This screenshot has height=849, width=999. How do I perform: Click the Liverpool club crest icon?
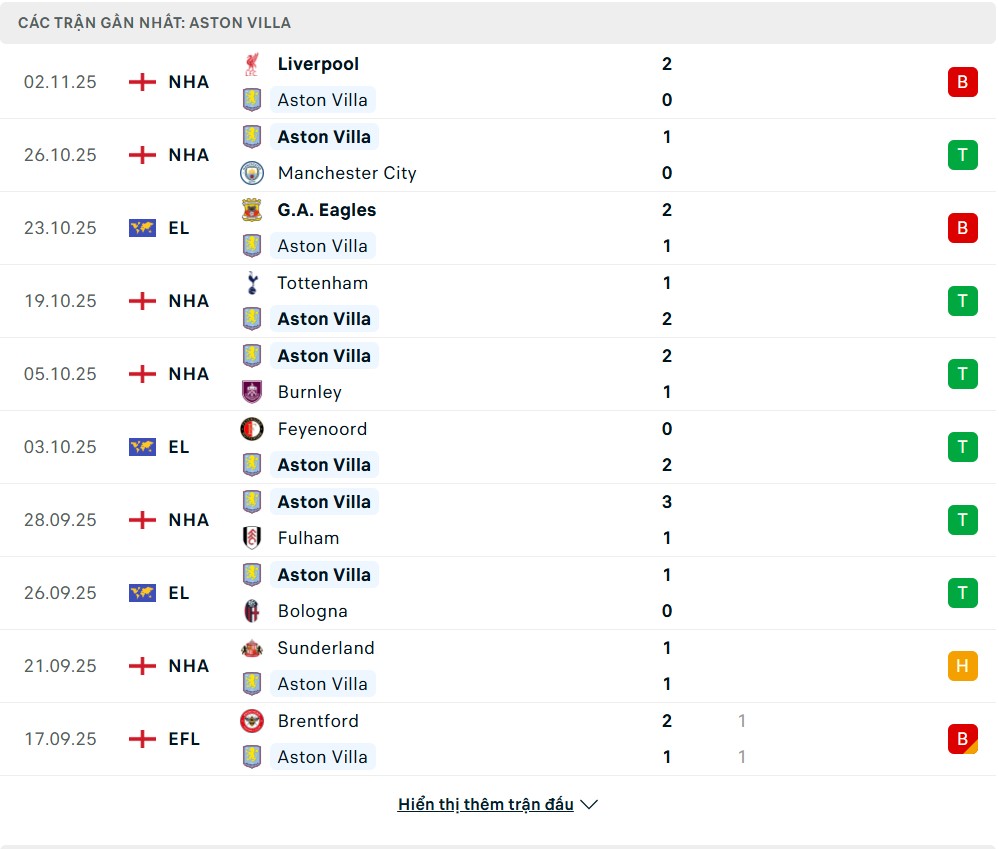[x=251, y=64]
